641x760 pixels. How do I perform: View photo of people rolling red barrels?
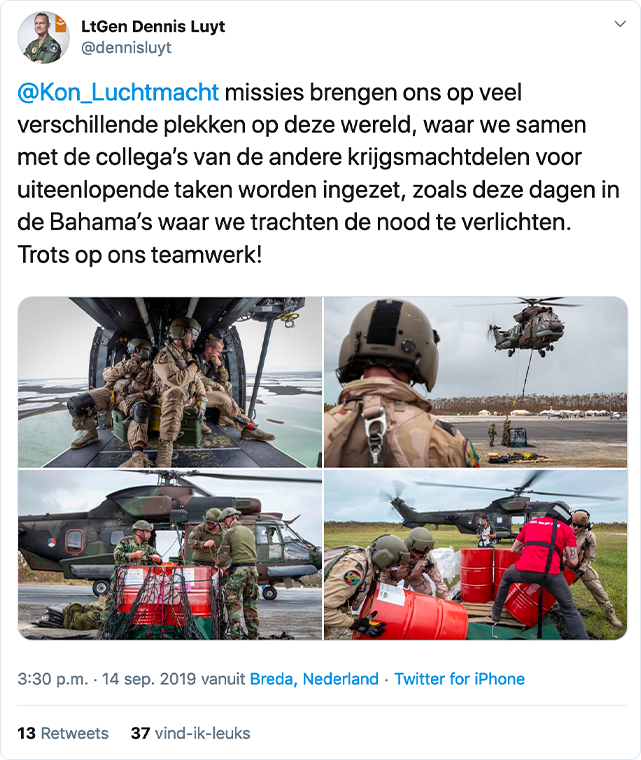476,554
